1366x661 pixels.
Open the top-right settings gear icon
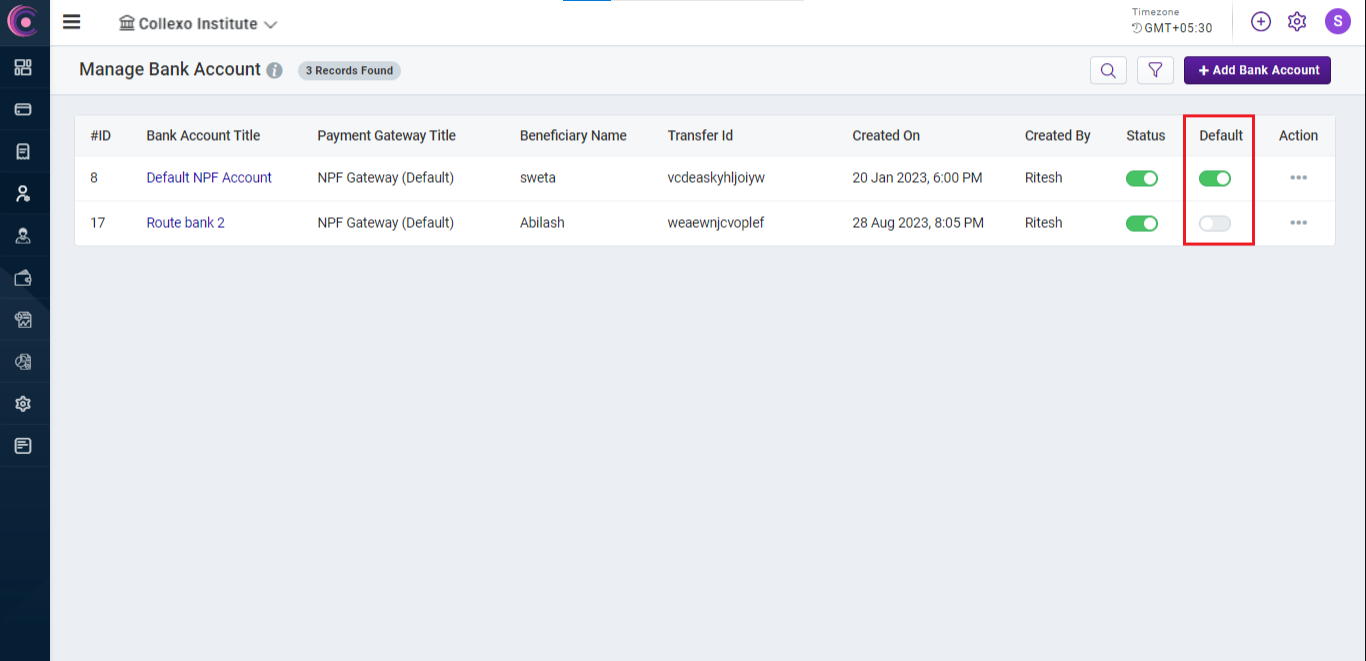(1297, 21)
